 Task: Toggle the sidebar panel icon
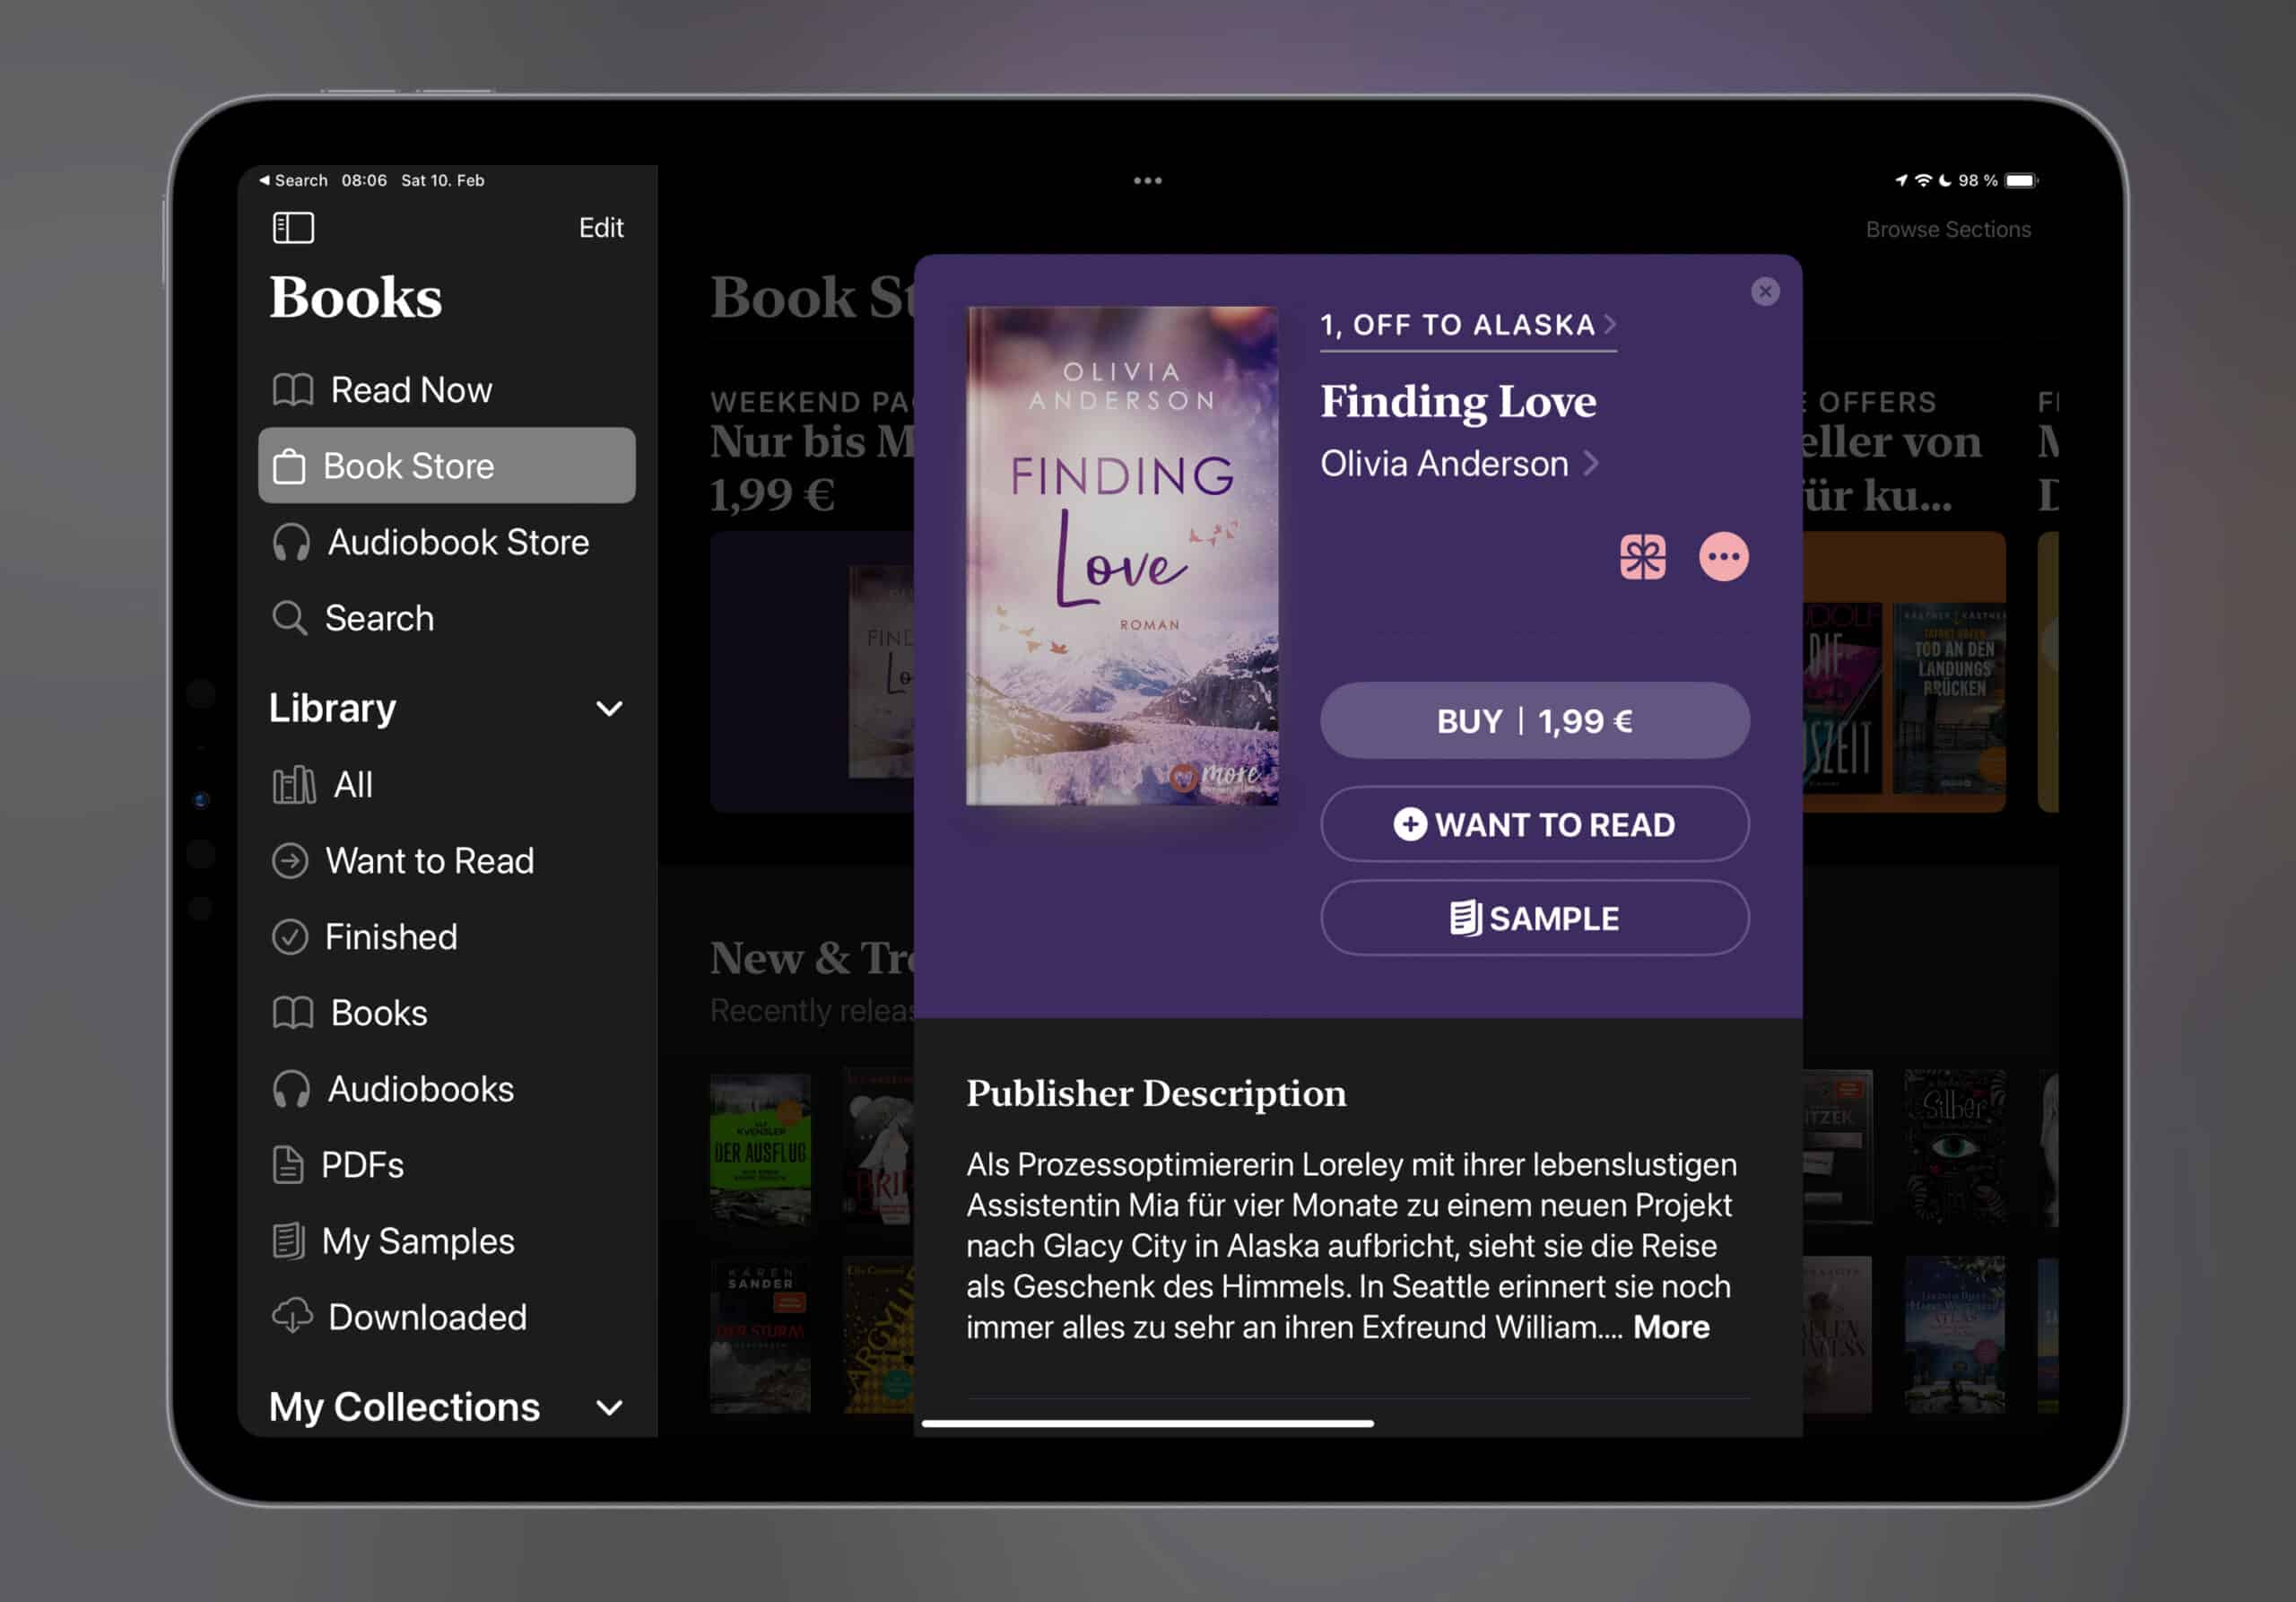(293, 227)
